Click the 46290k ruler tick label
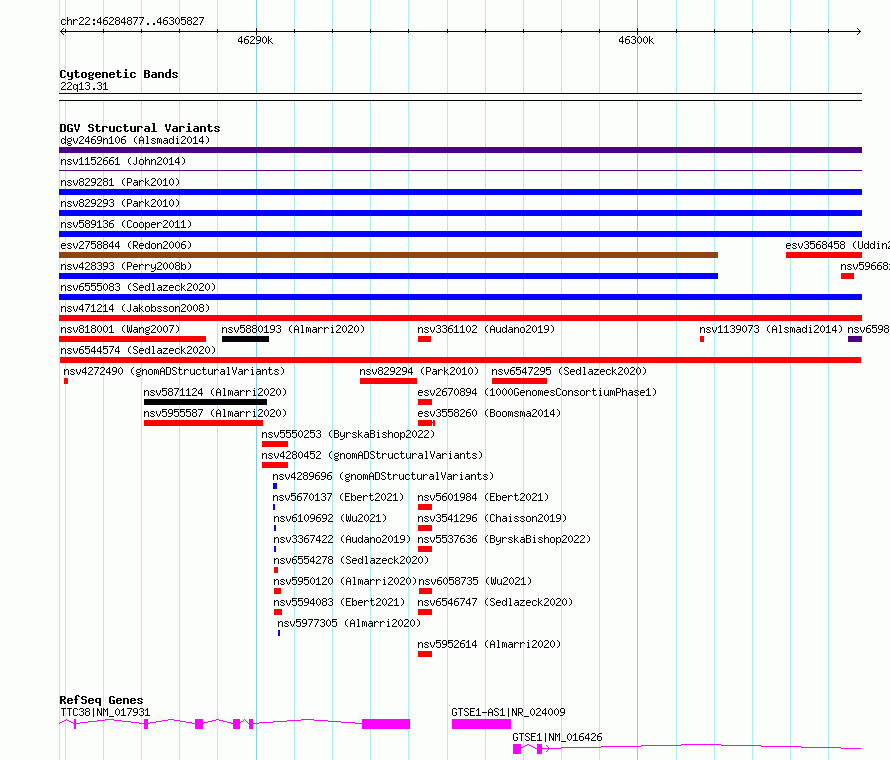890x760 pixels. (255, 40)
